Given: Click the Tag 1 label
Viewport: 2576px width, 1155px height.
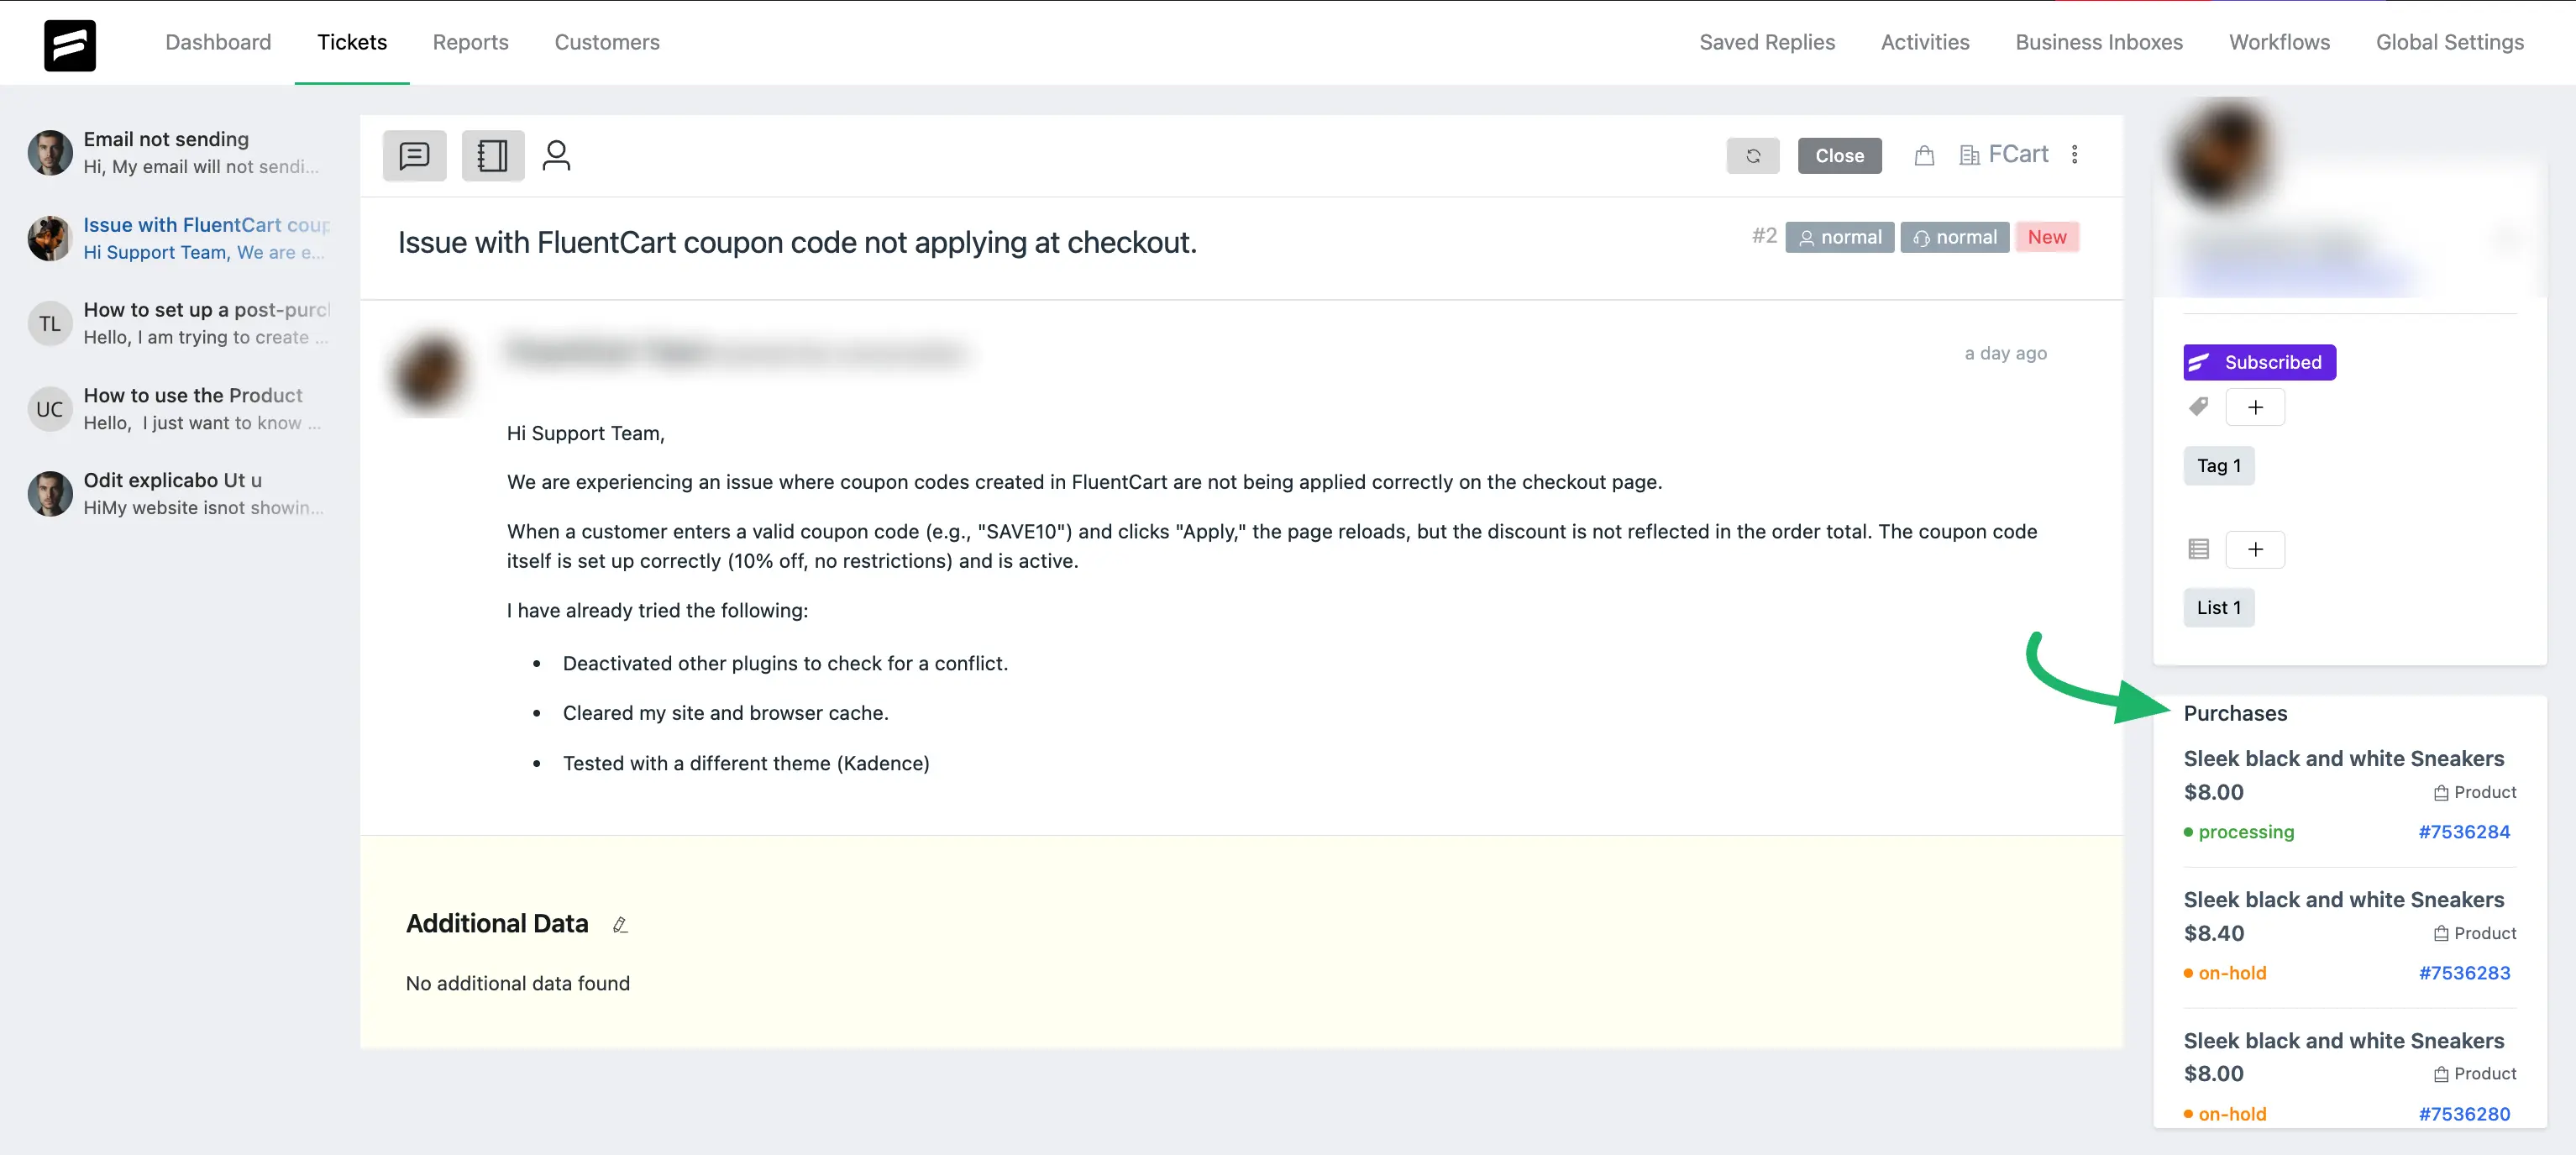Looking at the screenshot, I should click(2217, 466).
